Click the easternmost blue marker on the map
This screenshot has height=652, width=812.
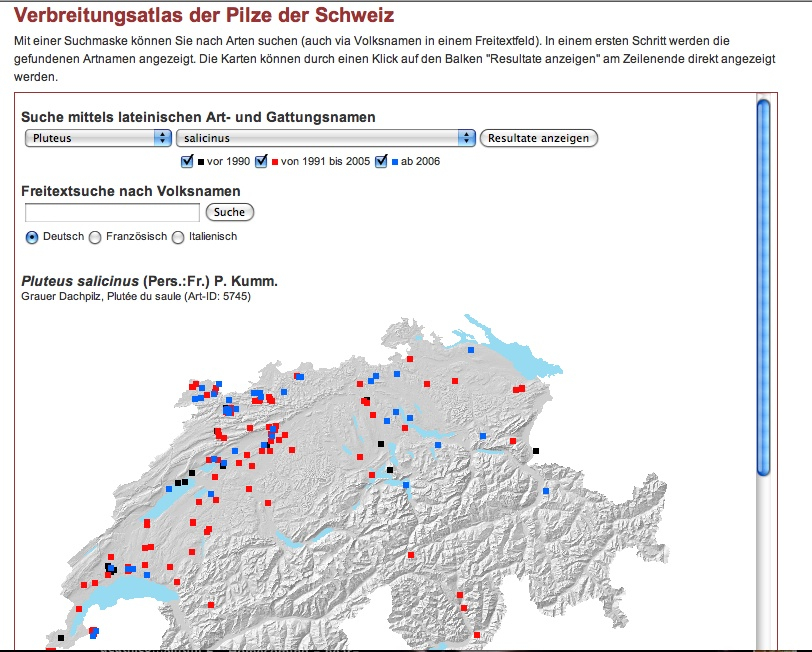546,491
